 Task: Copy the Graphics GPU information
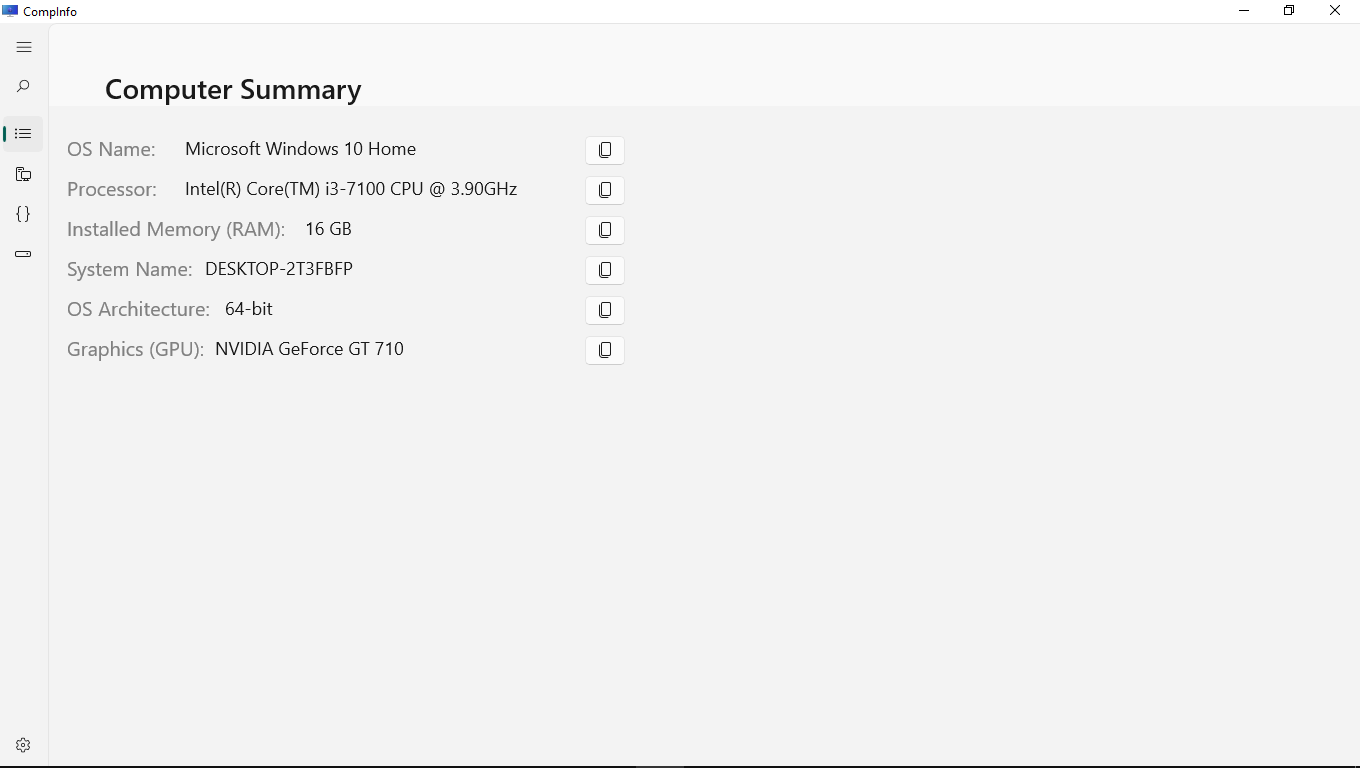(x=605, y=350)
